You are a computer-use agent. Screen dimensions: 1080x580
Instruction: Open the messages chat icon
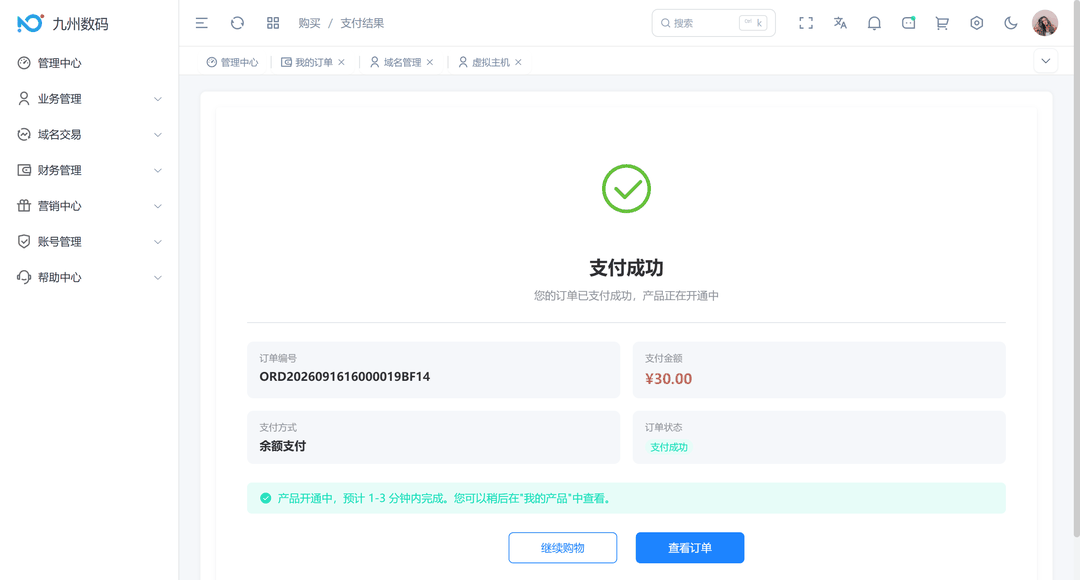coord(908,23)
